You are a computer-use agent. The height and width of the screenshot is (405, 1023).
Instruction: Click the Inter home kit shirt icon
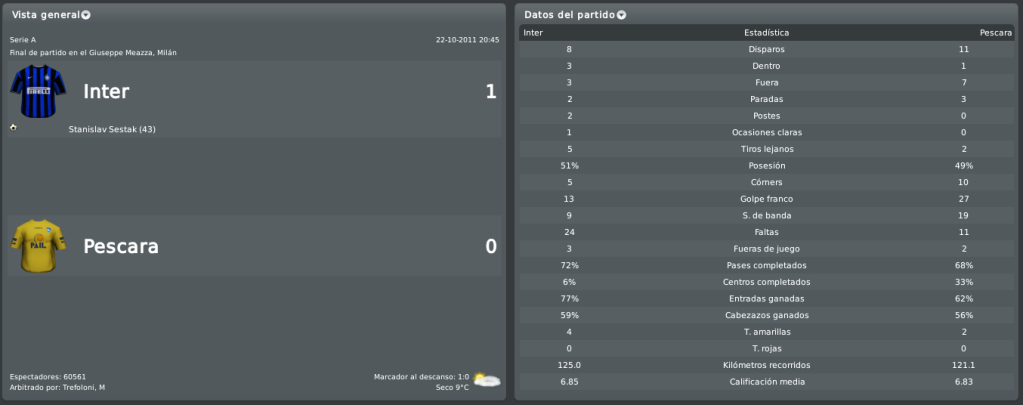tap(38, 91)
